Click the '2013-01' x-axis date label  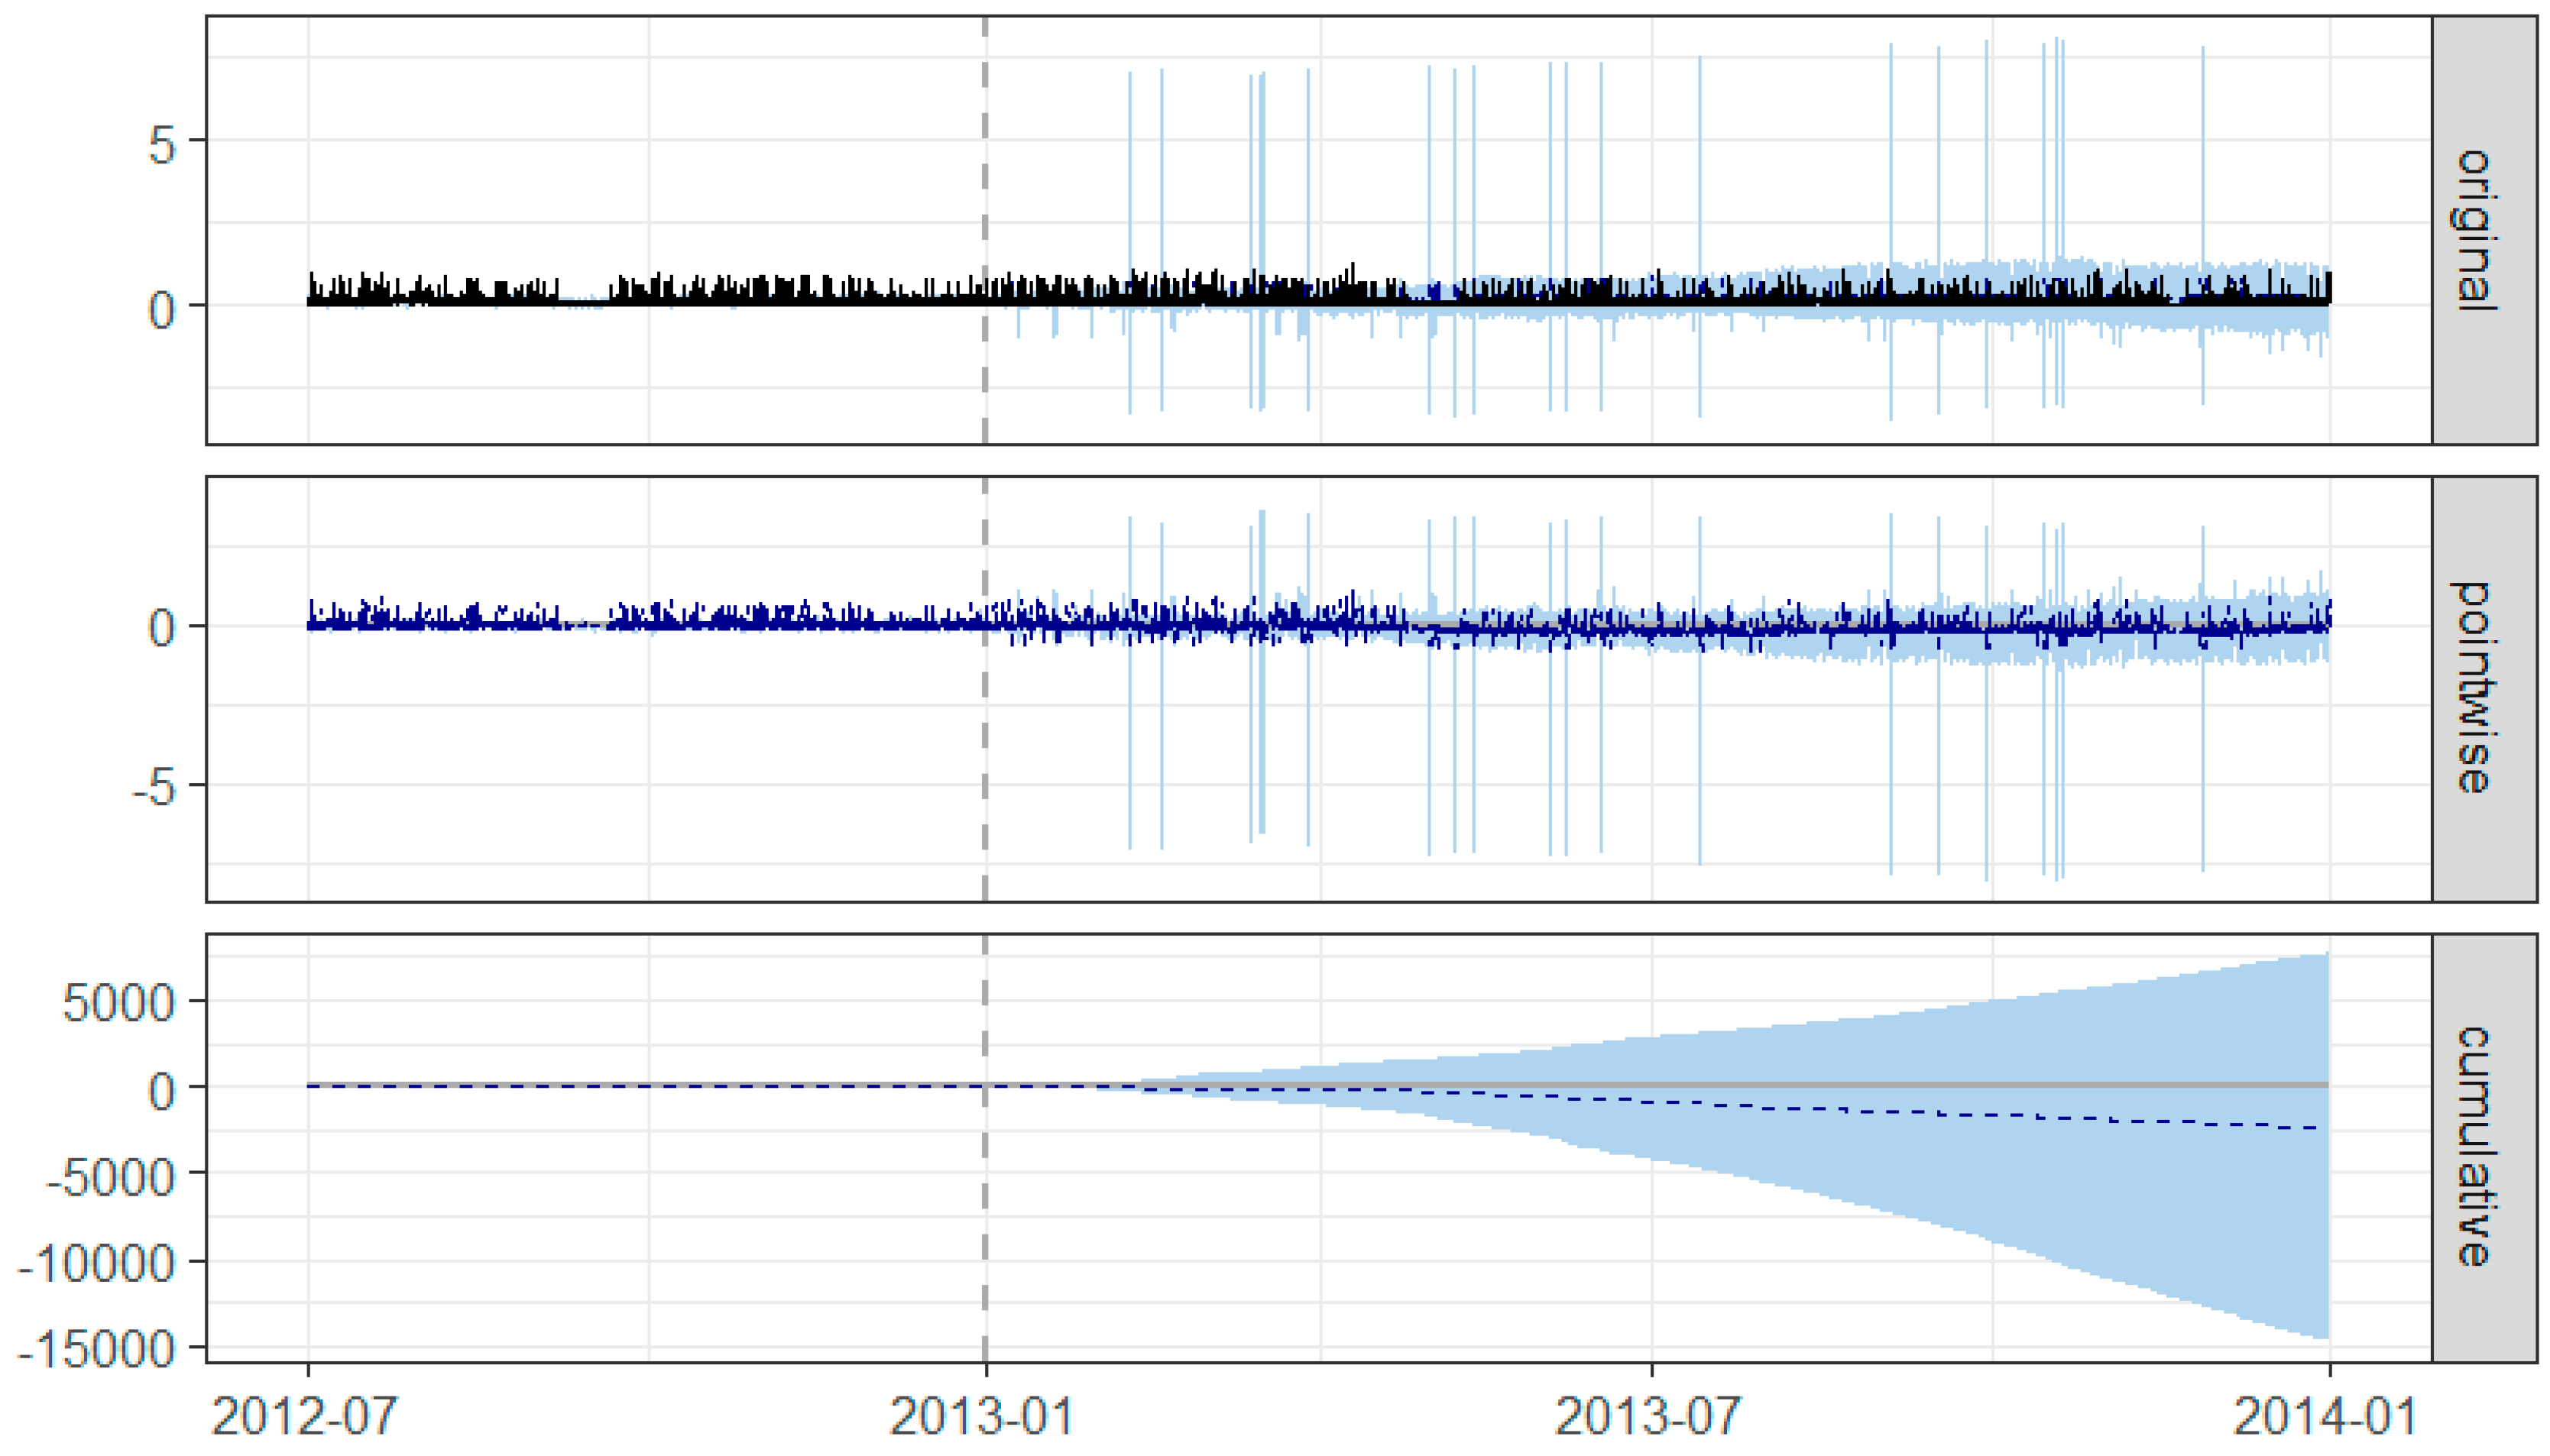click(982, 1416)
